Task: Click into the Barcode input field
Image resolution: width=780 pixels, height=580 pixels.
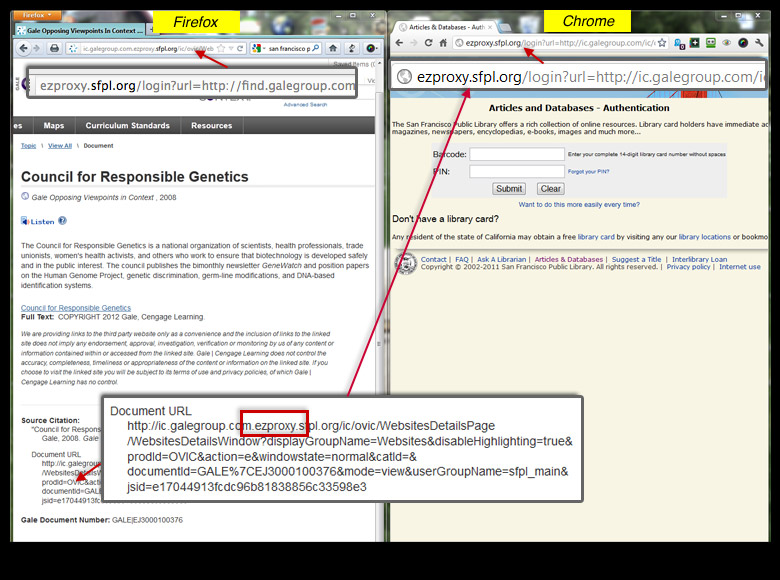Action: 517,155
